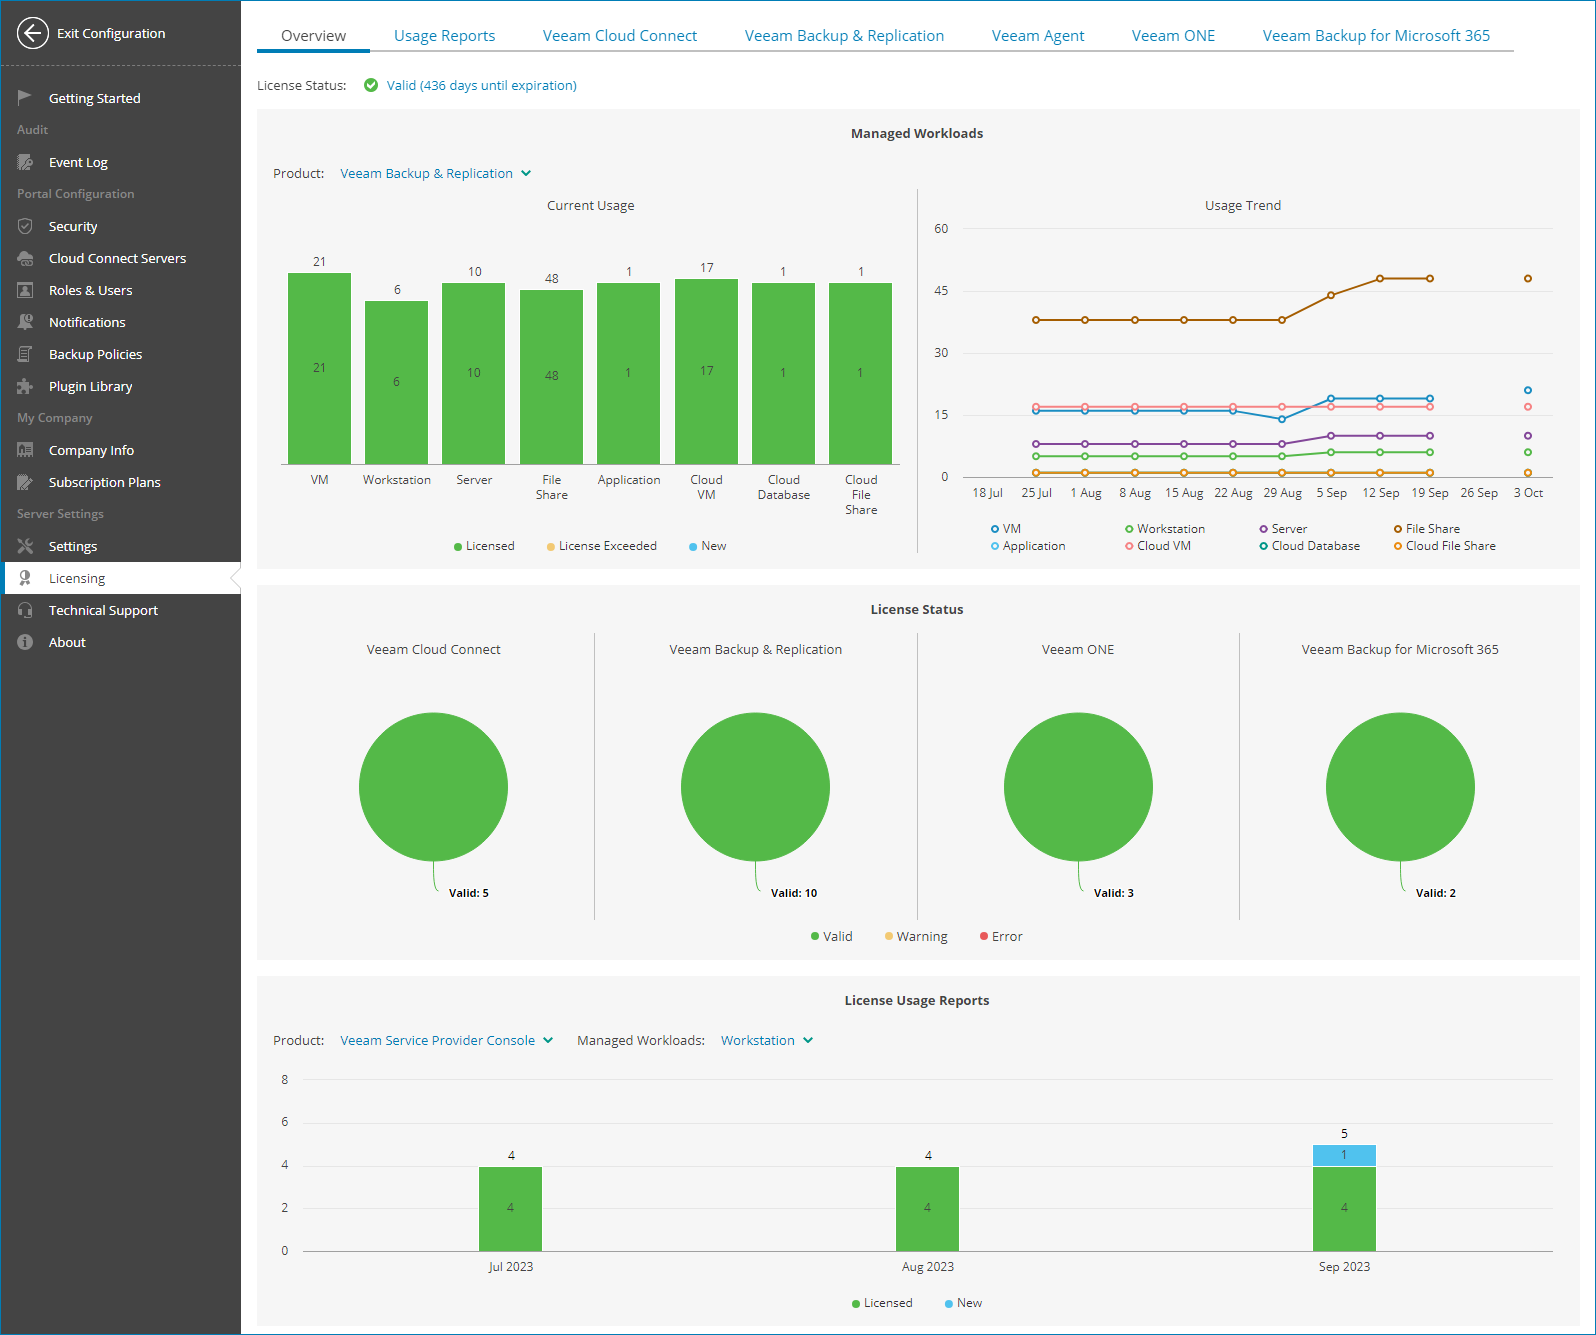This screenshot has height=1335, width=1596.
Task: Click the VM bar in Current Usage
Action: pos(319,368)
